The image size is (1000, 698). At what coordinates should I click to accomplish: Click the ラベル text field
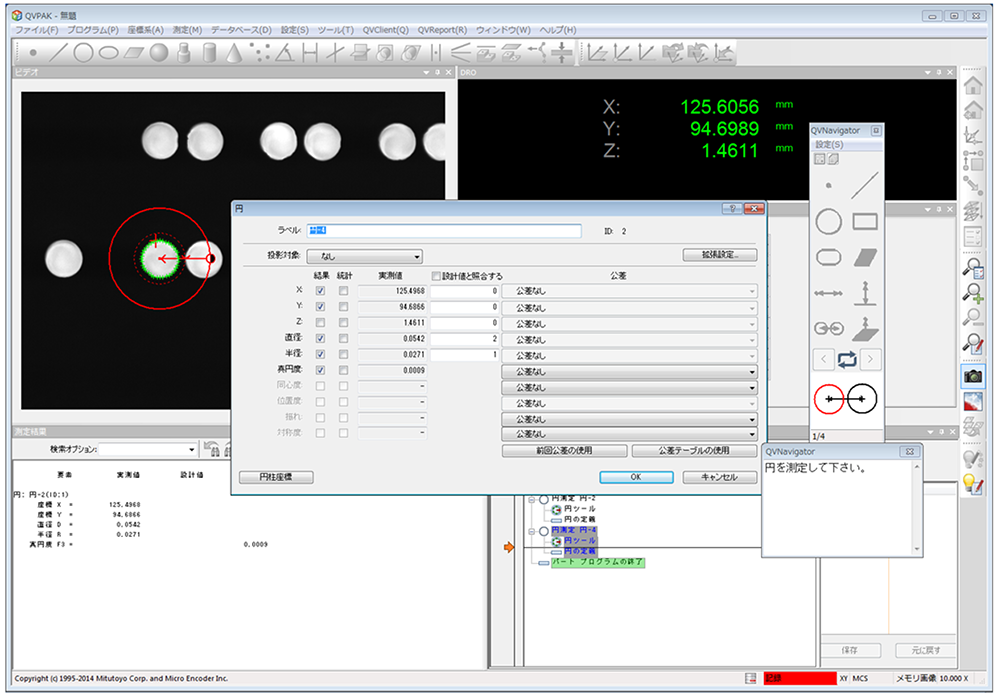443,231
